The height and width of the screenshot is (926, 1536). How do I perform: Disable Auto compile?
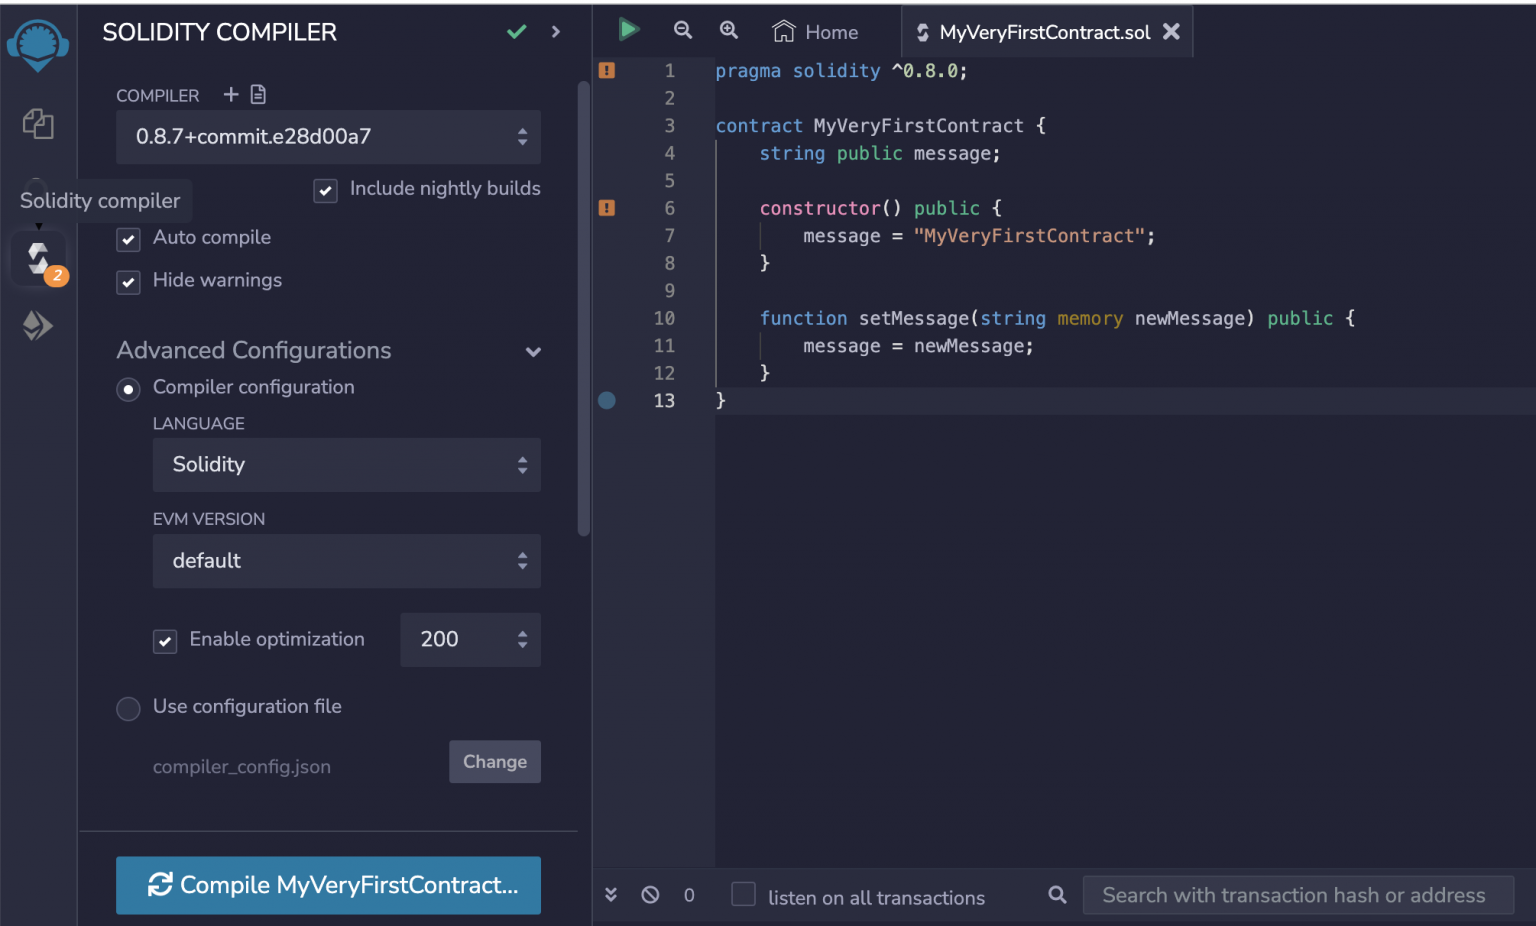tap(128, 239)
